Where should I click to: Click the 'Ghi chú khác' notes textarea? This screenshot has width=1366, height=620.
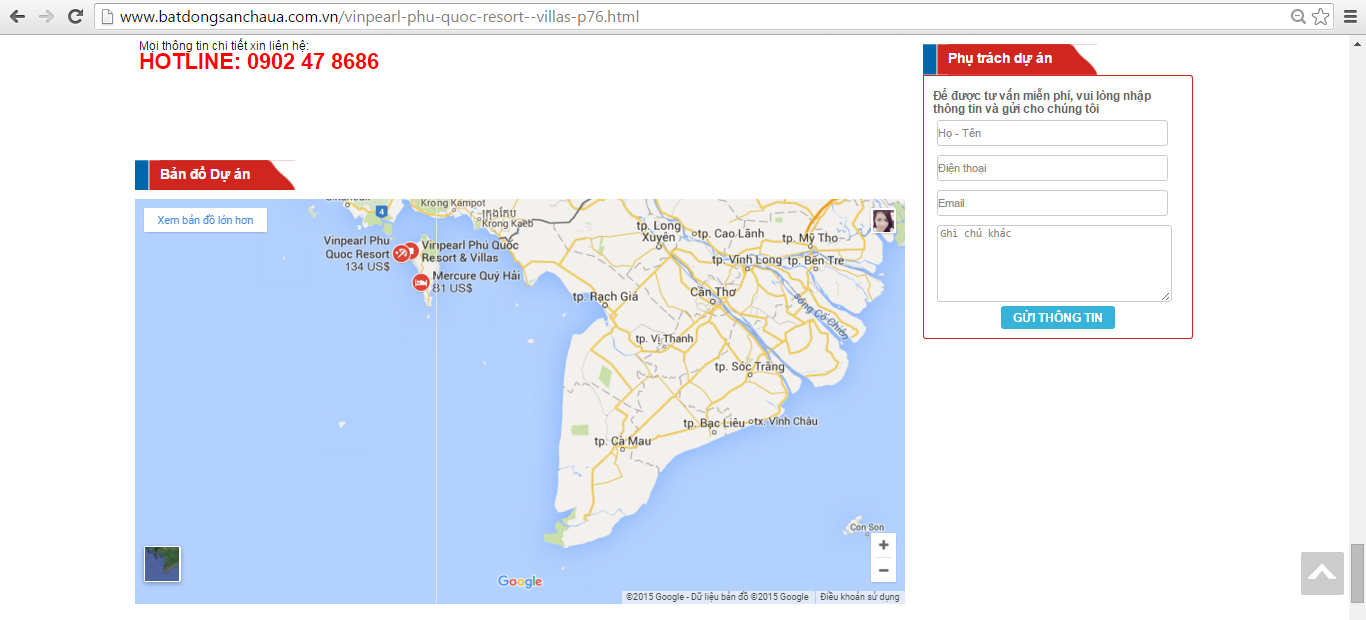click(x=1054, y=263)
